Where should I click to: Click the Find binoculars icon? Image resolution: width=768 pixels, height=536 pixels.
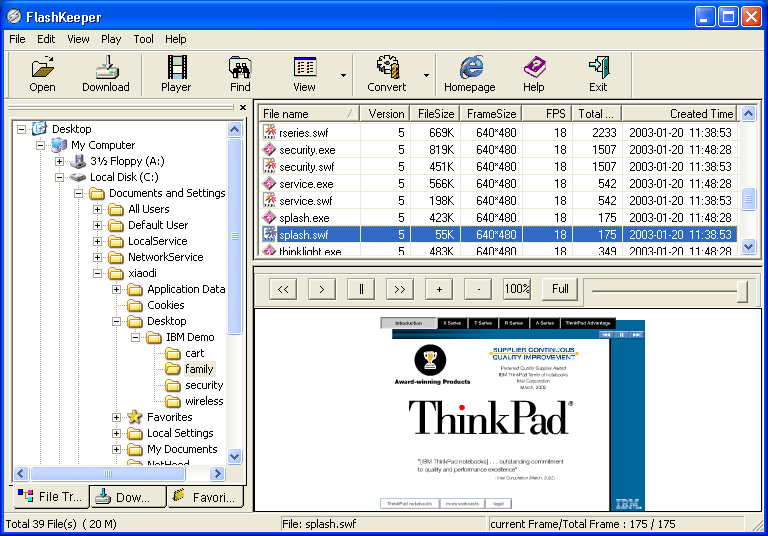(x=240, y=67)
